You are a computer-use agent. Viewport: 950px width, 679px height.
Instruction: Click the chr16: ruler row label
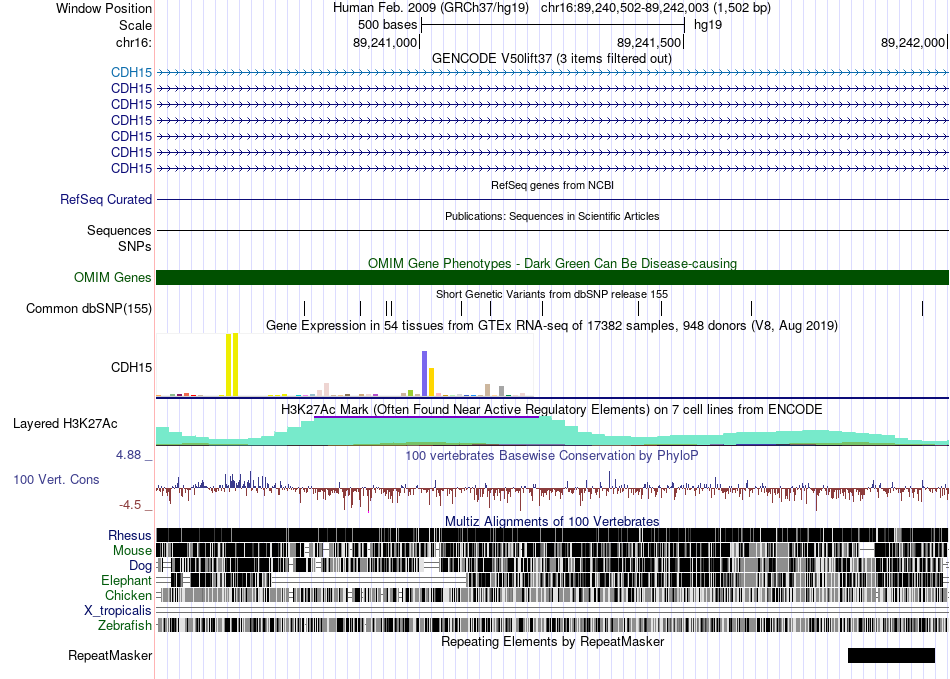pyautogui.click(x=133, y=42)
